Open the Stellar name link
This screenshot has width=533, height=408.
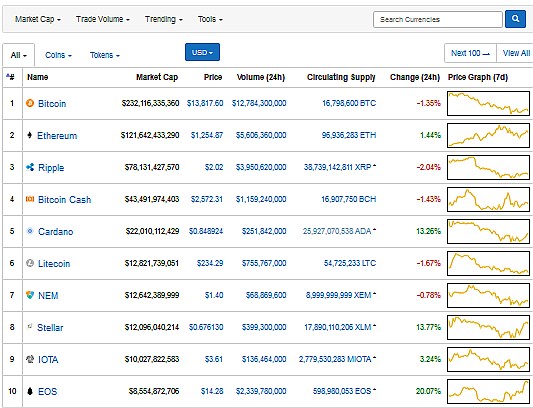click(50, 327)
